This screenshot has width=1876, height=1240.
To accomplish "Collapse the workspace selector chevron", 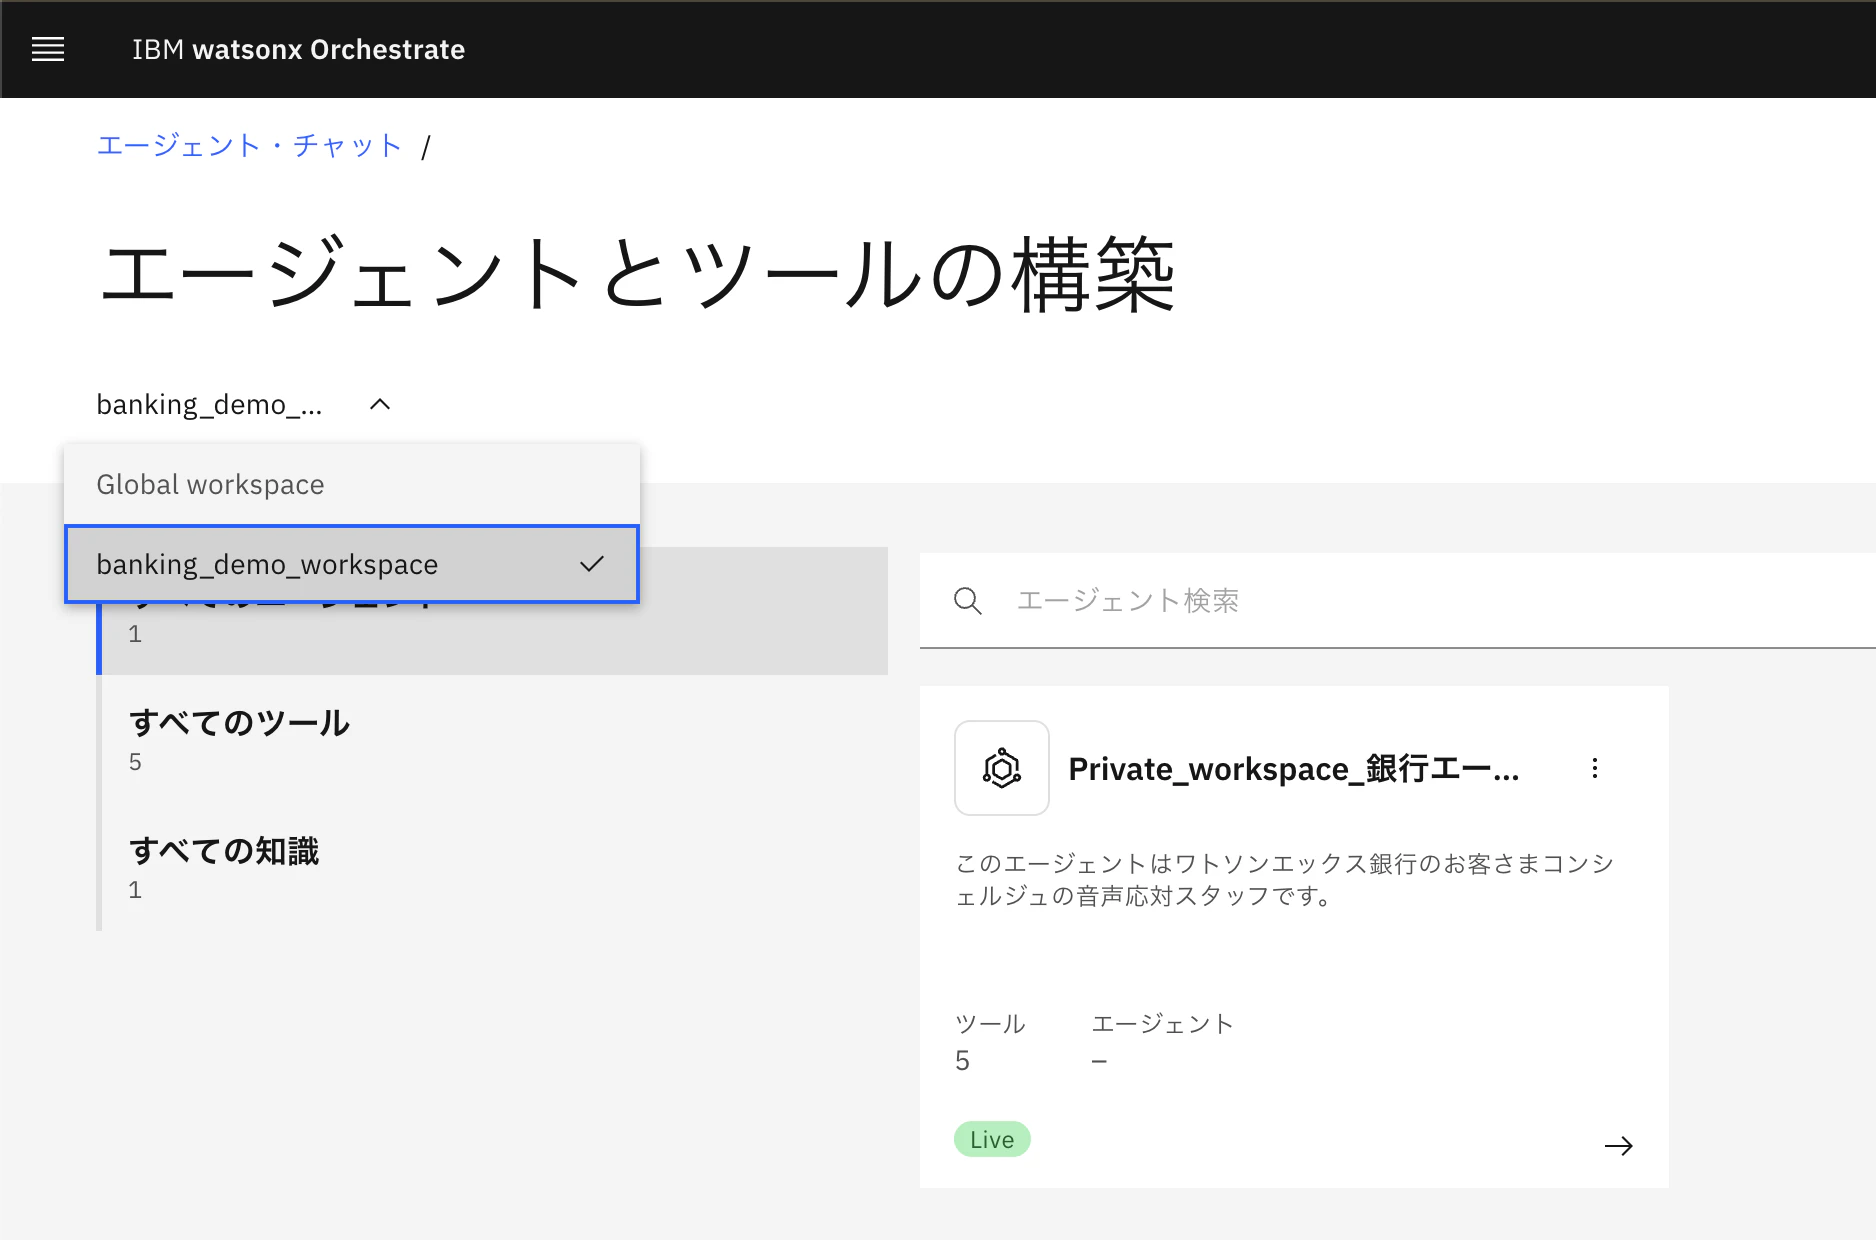I will click(380, 405).
